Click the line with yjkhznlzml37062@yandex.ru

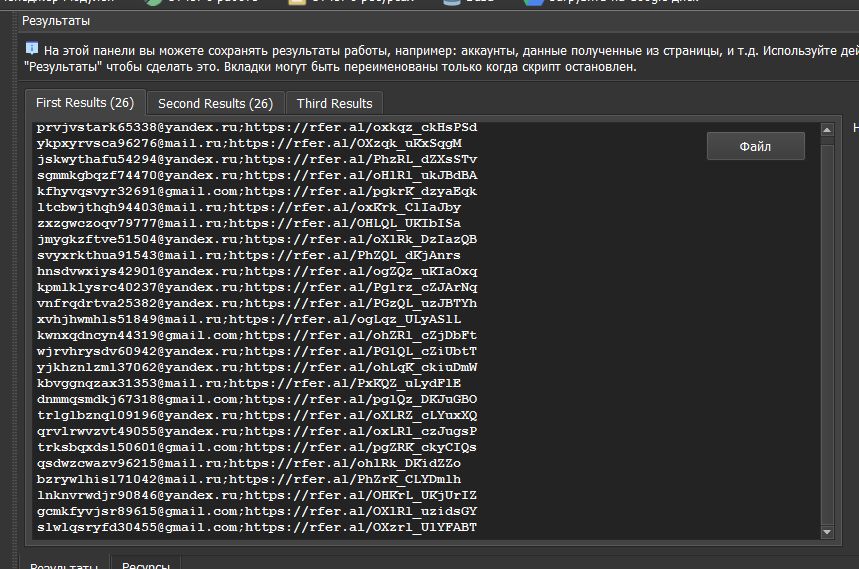[257, 367]
